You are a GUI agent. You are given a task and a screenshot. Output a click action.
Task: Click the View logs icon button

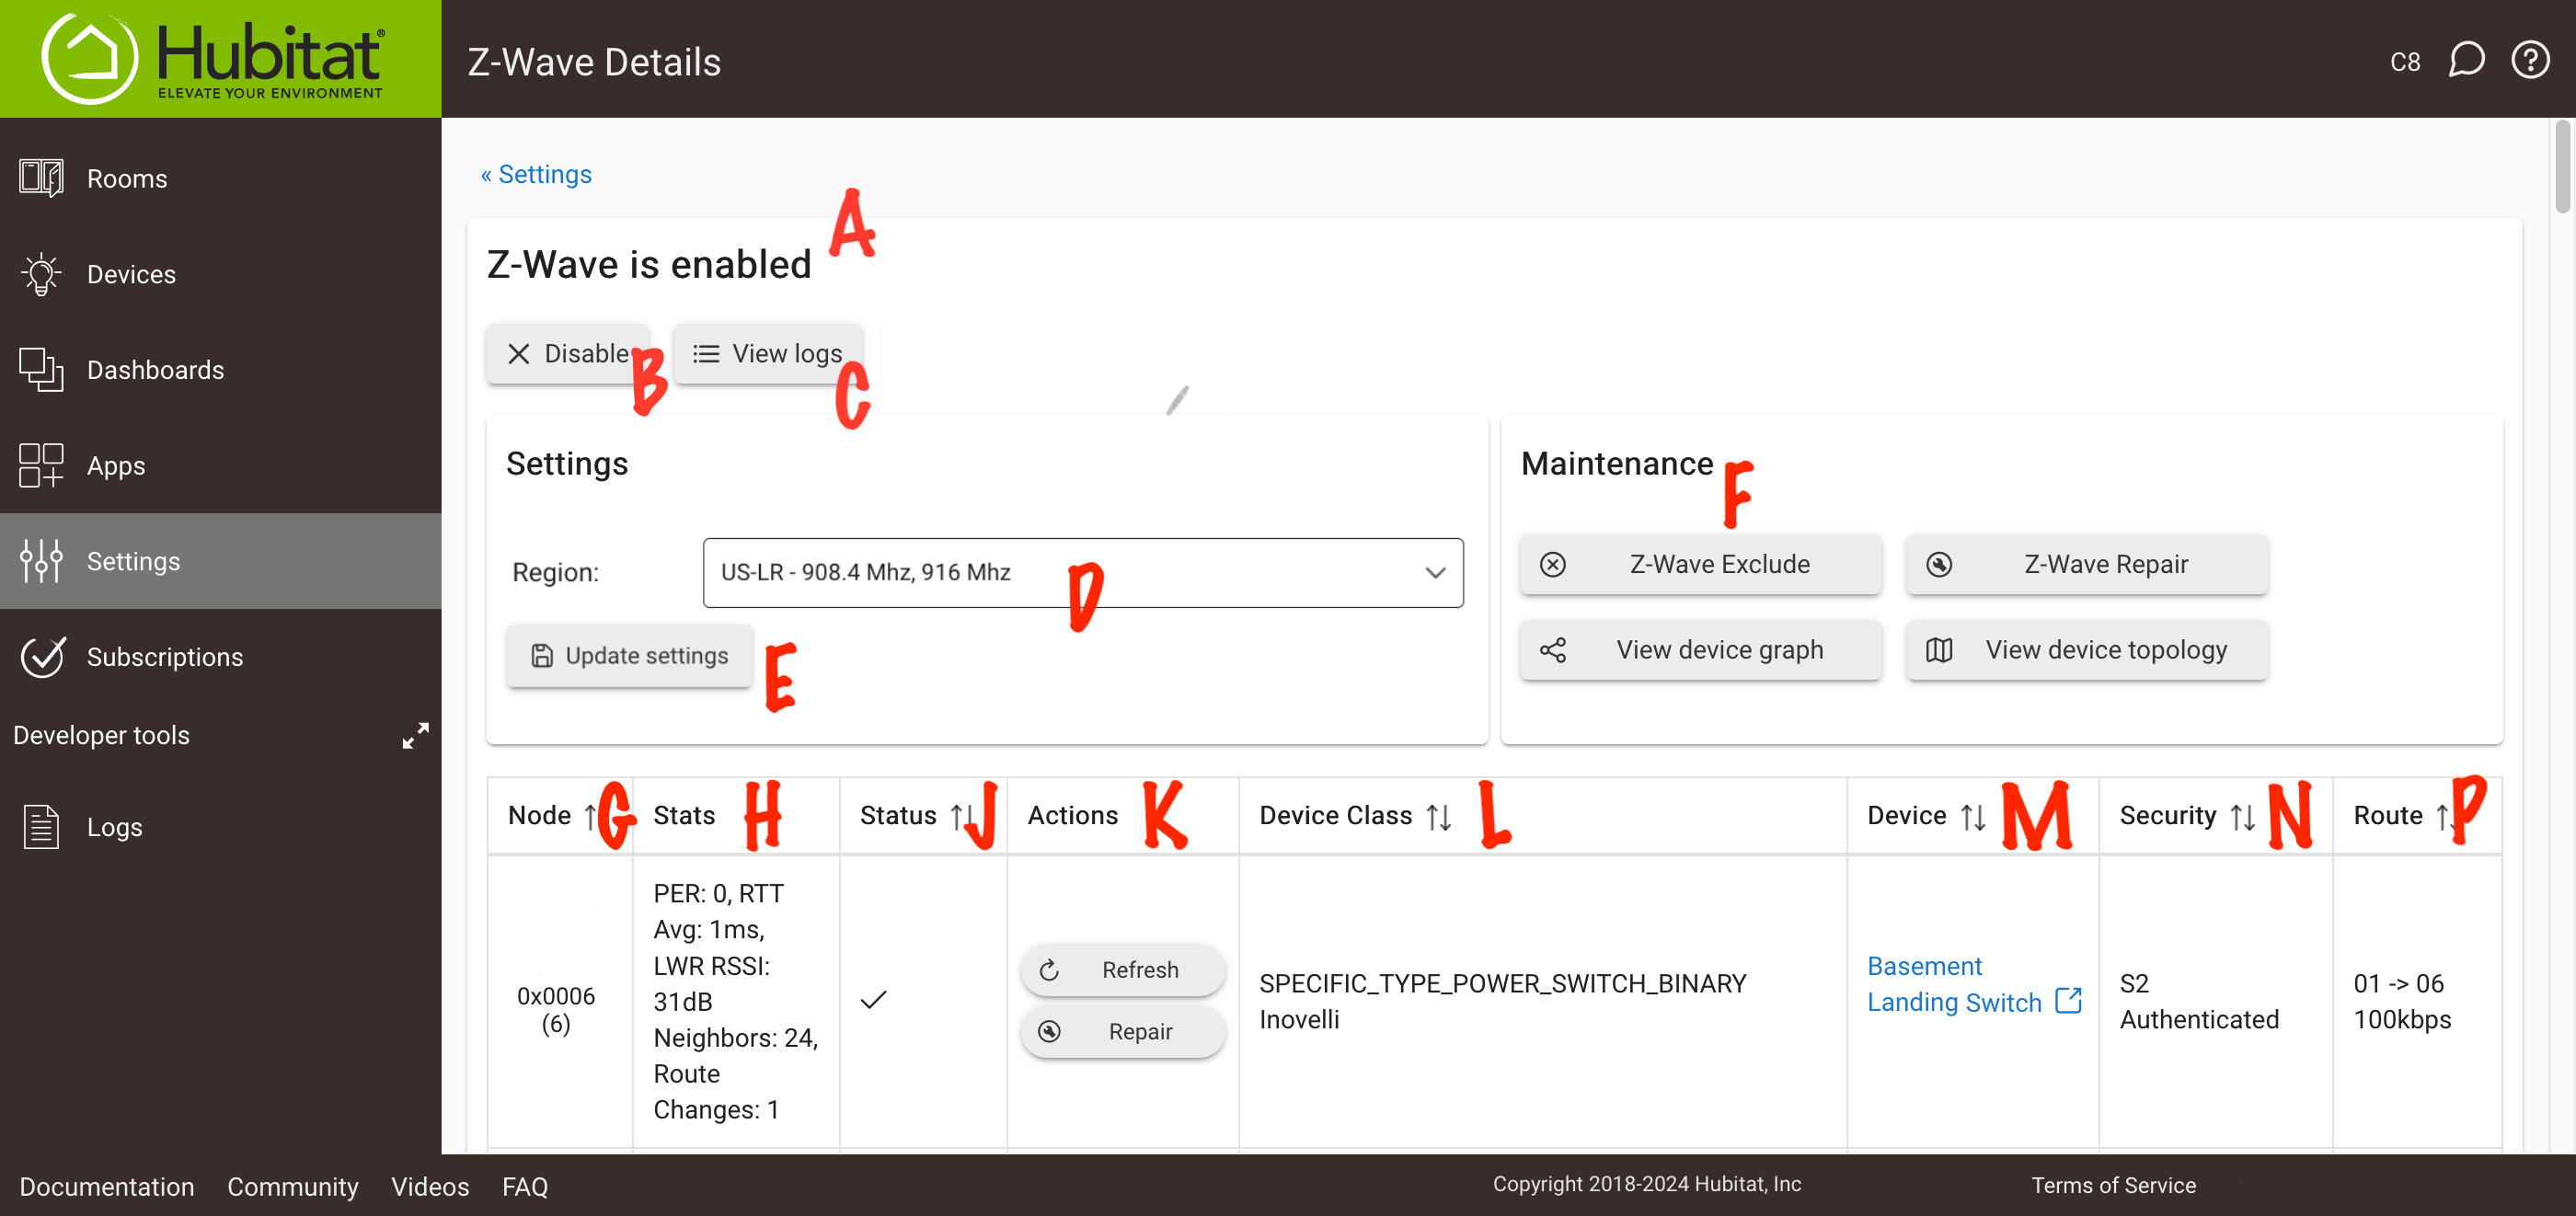tap(769, 353)
